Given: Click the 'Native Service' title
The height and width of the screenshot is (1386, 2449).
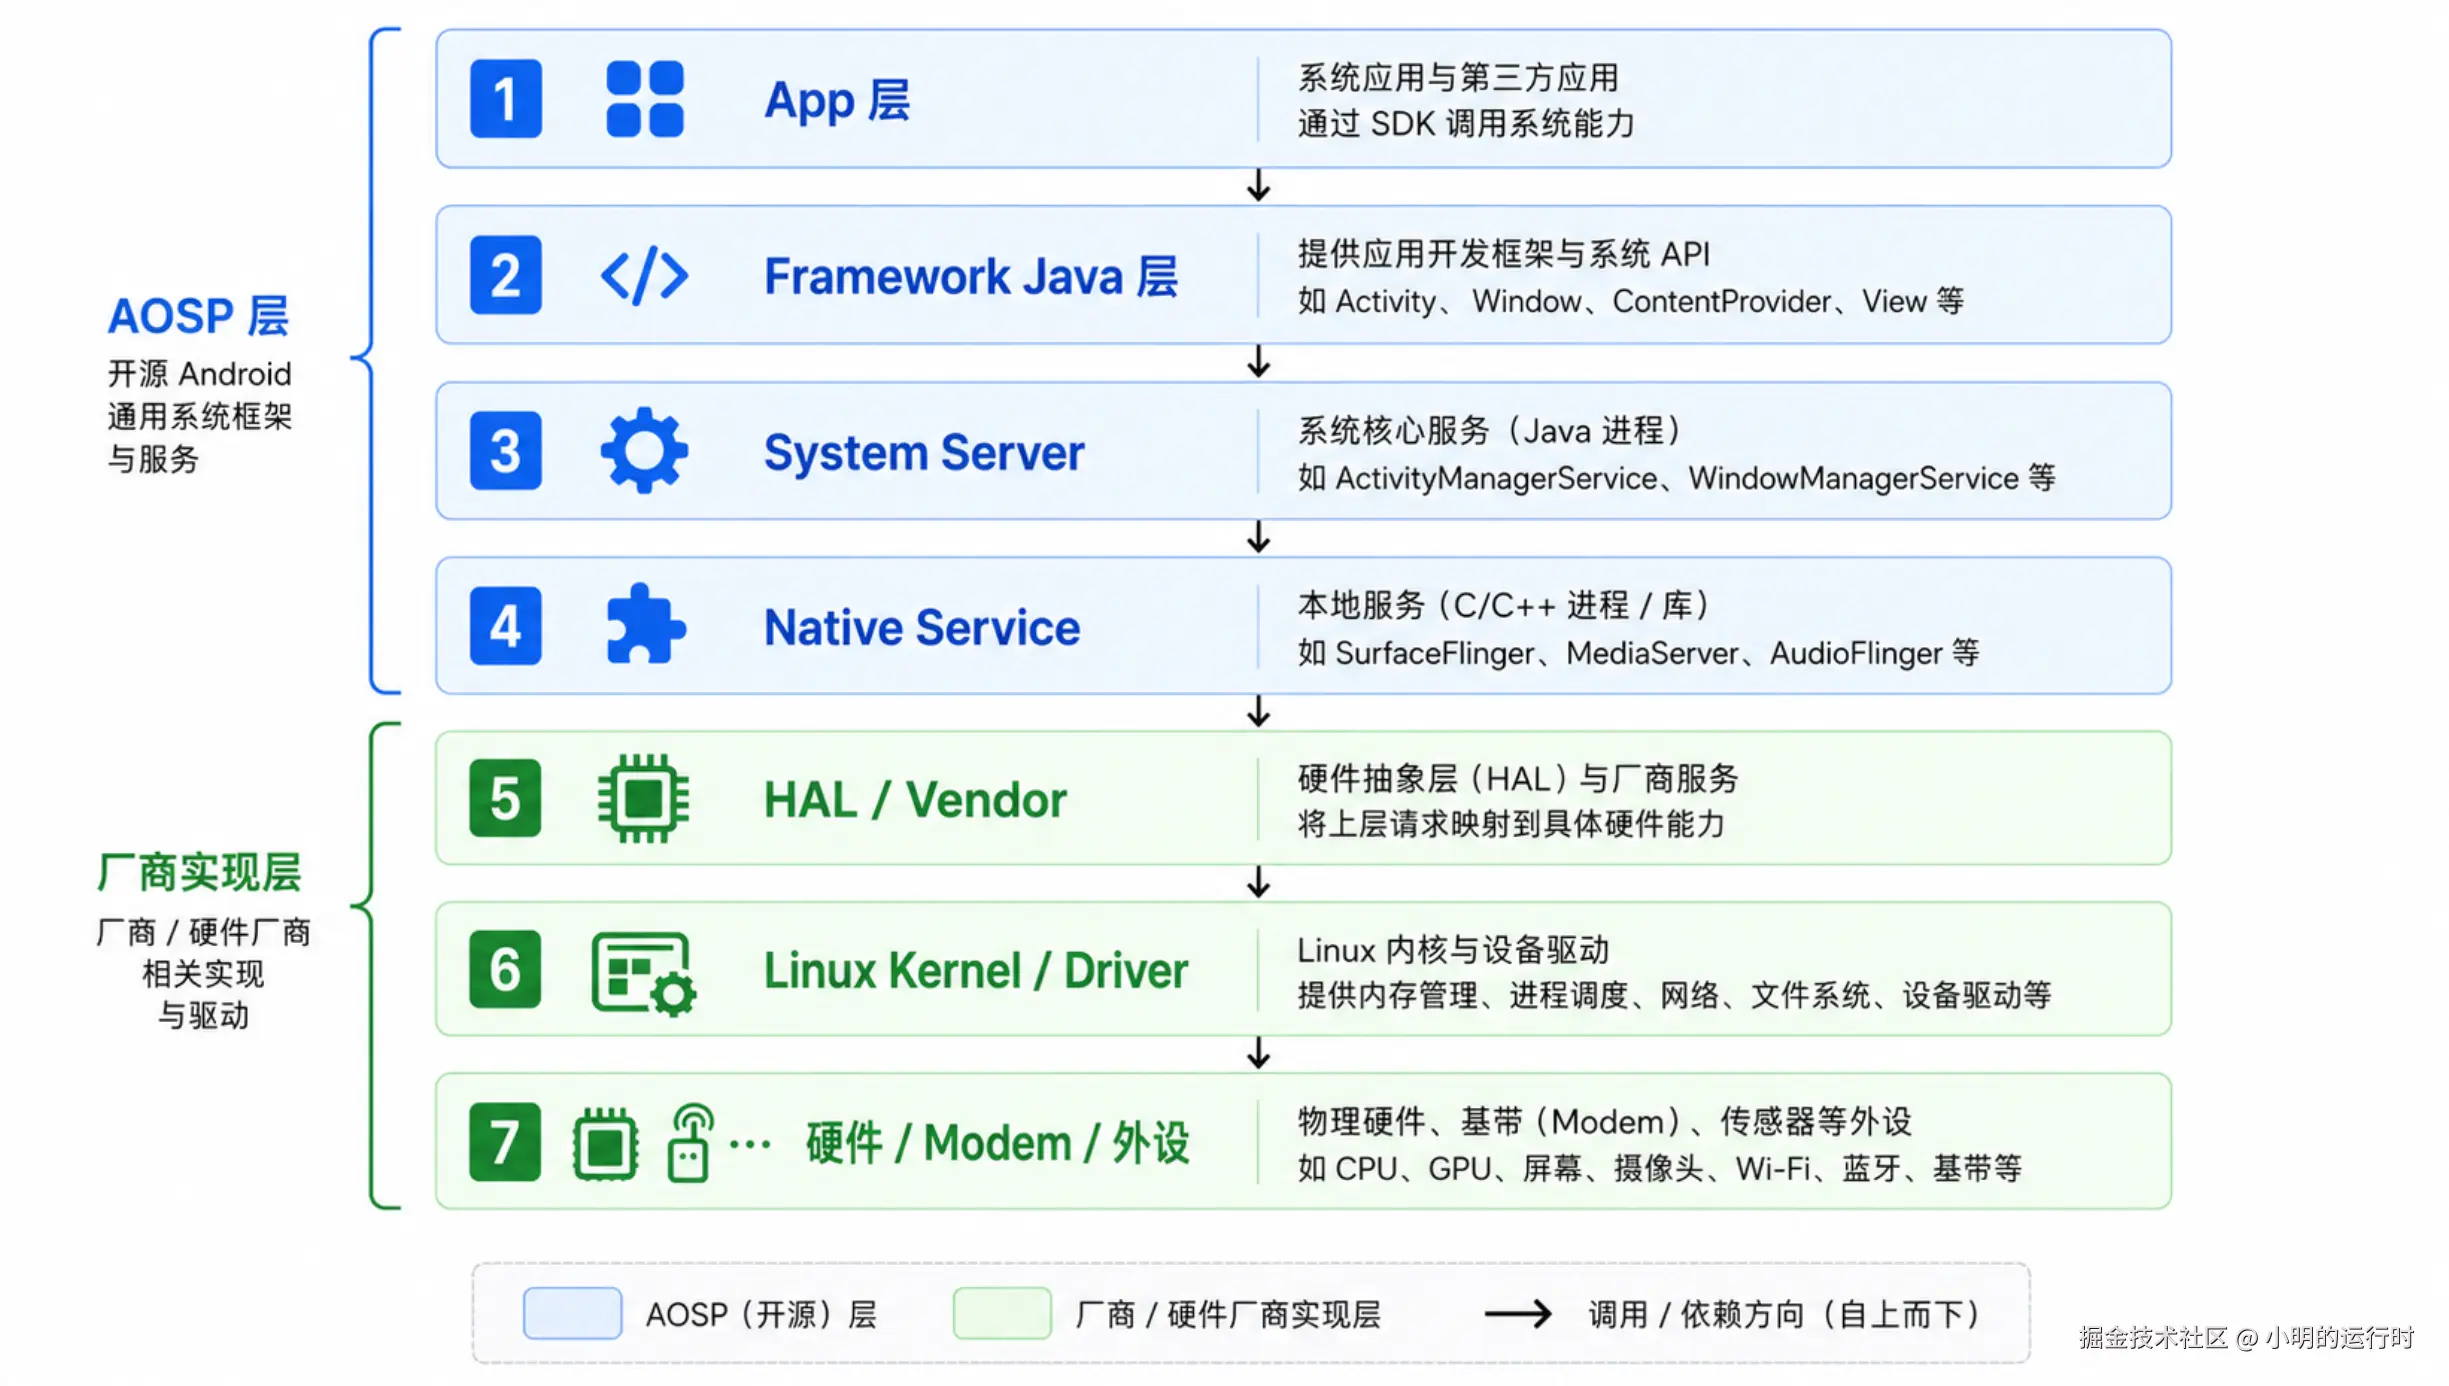Looking at the screenshot, I should tap(922, 627).
